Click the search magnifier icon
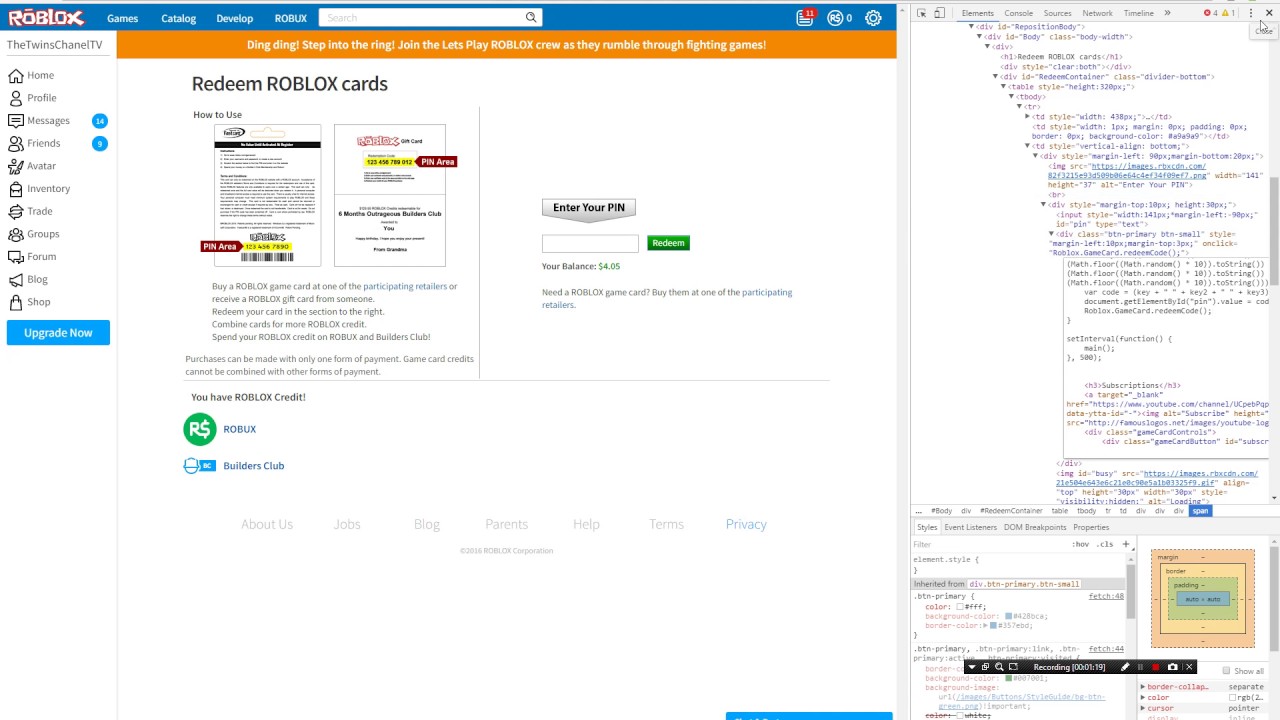This screenshot has height=720, width=1280. (531, 17)
